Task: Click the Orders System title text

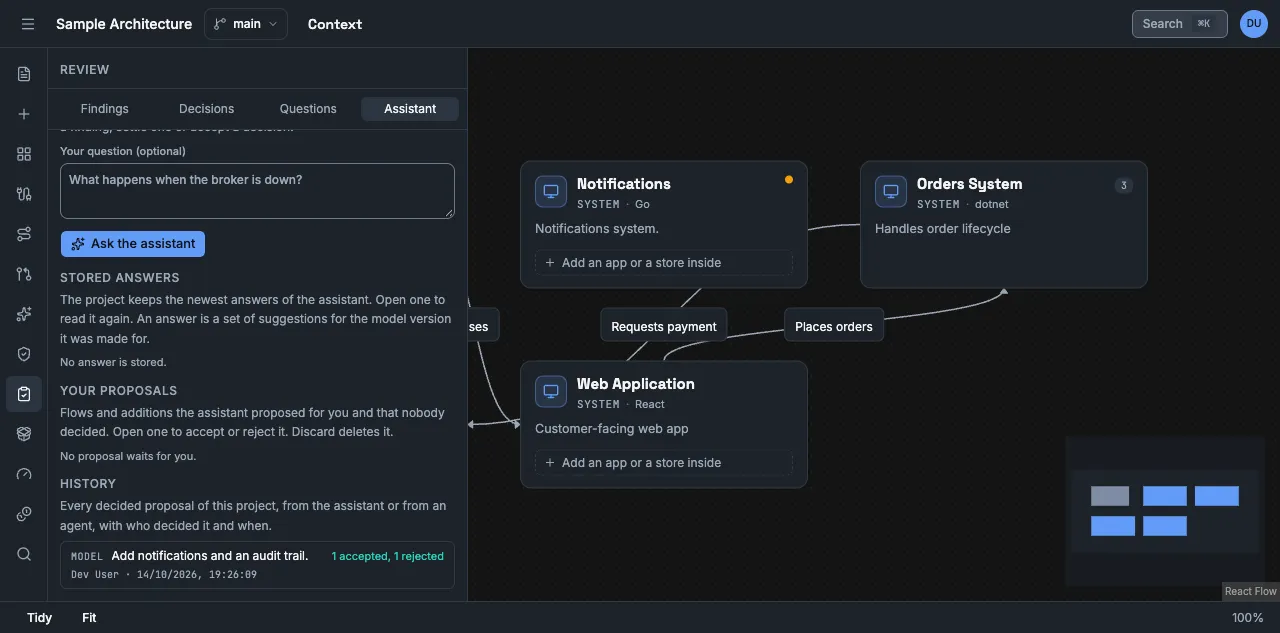Action: pos(969,184)
